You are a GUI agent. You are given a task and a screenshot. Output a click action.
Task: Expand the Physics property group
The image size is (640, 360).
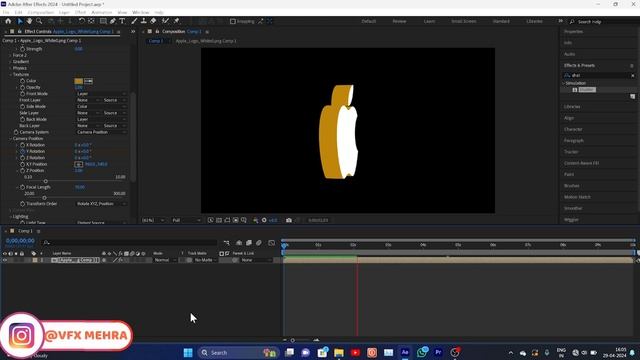[11, 69]
